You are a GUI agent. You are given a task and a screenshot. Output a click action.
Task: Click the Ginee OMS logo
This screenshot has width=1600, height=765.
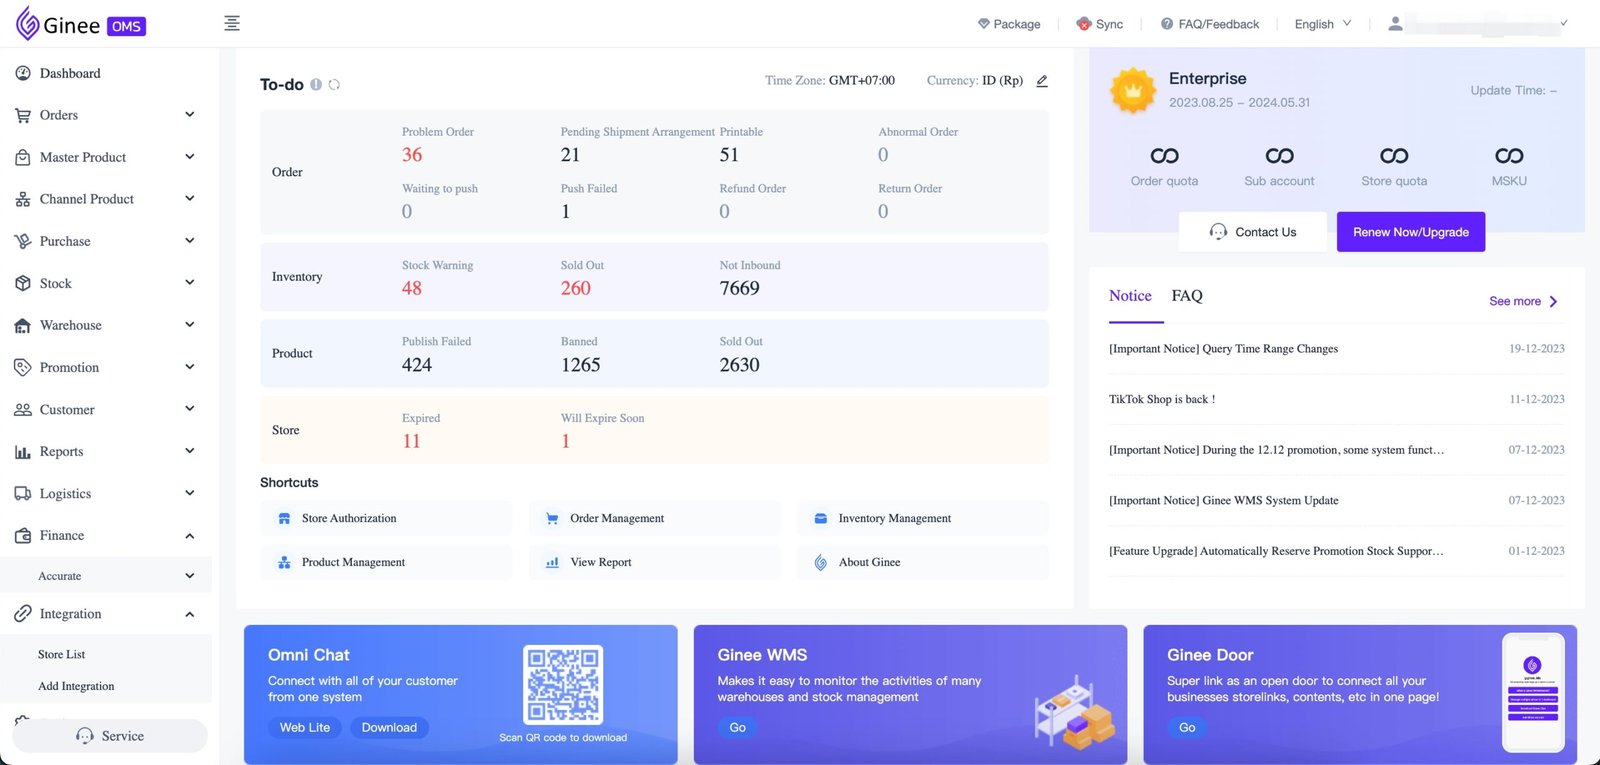coord(81,24)
